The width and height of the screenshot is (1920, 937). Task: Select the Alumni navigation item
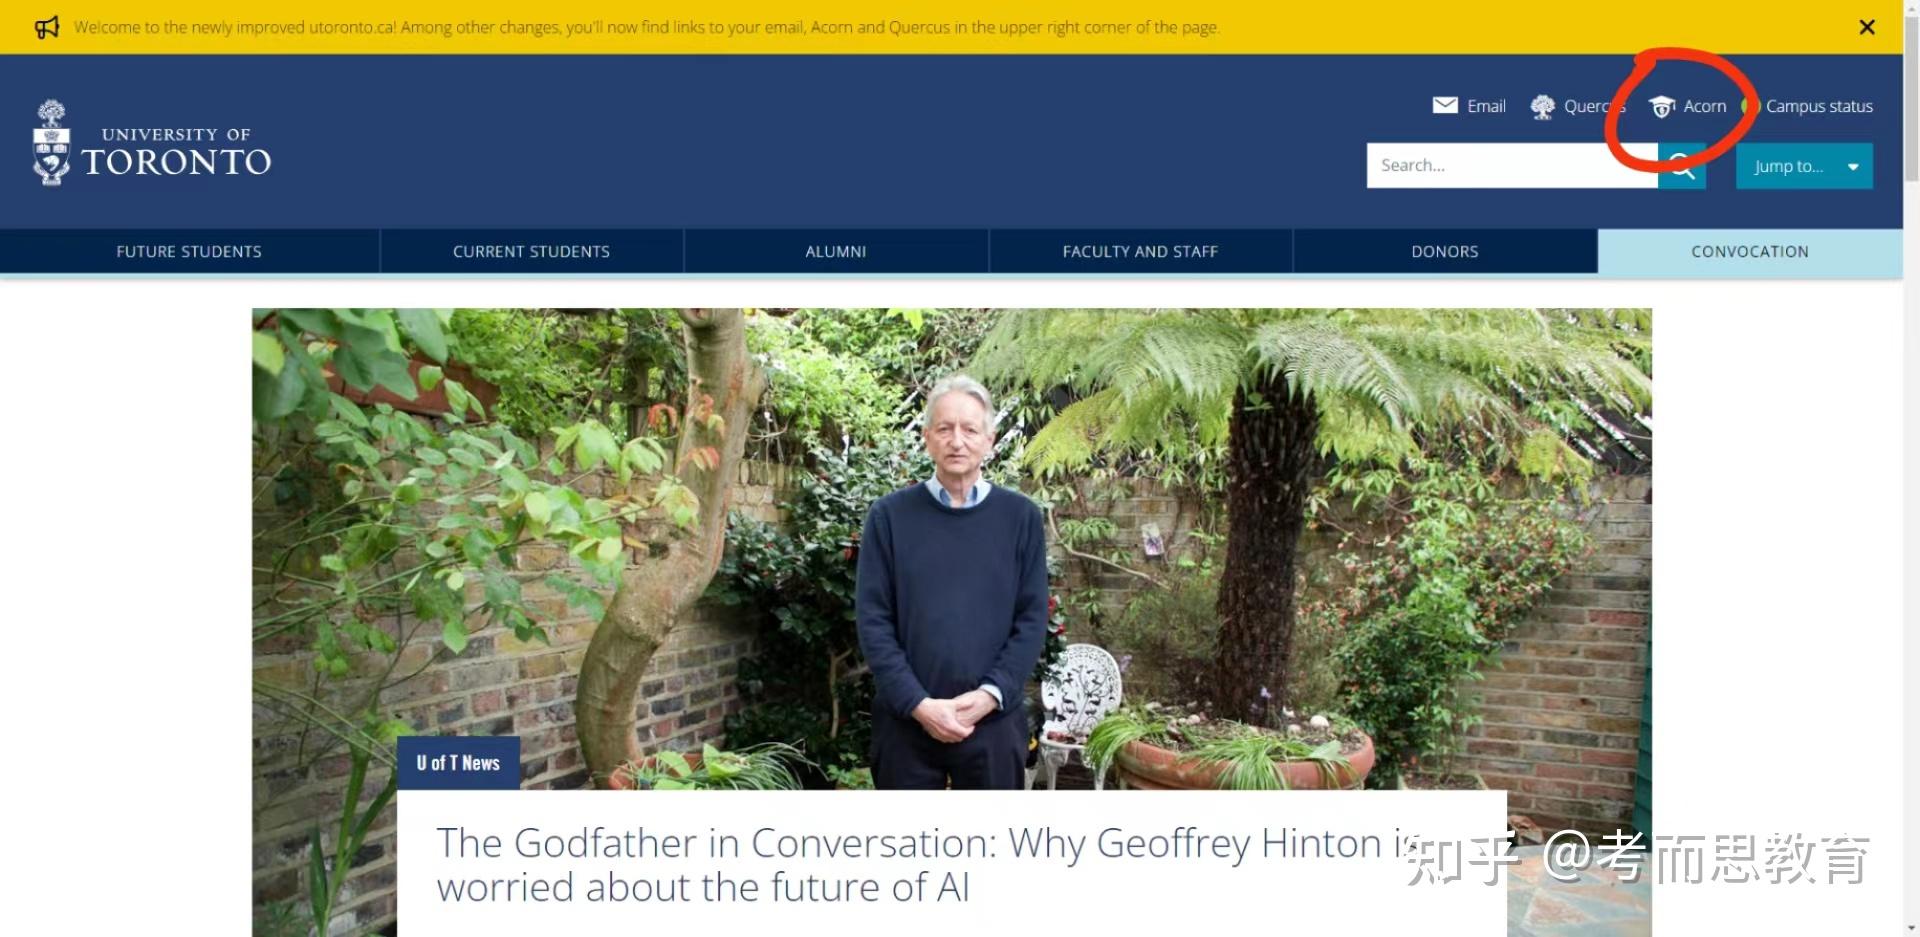tap(836, 251)
